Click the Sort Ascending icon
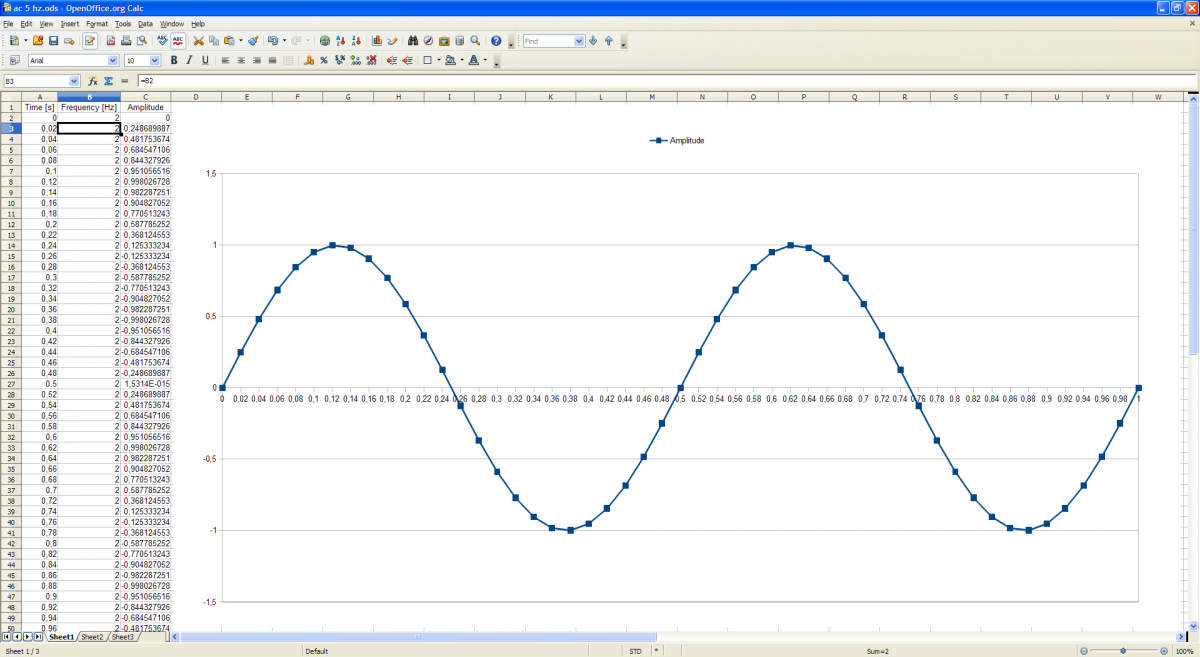The width and height of the screenshot is (1200, 657). coord(341,41)
